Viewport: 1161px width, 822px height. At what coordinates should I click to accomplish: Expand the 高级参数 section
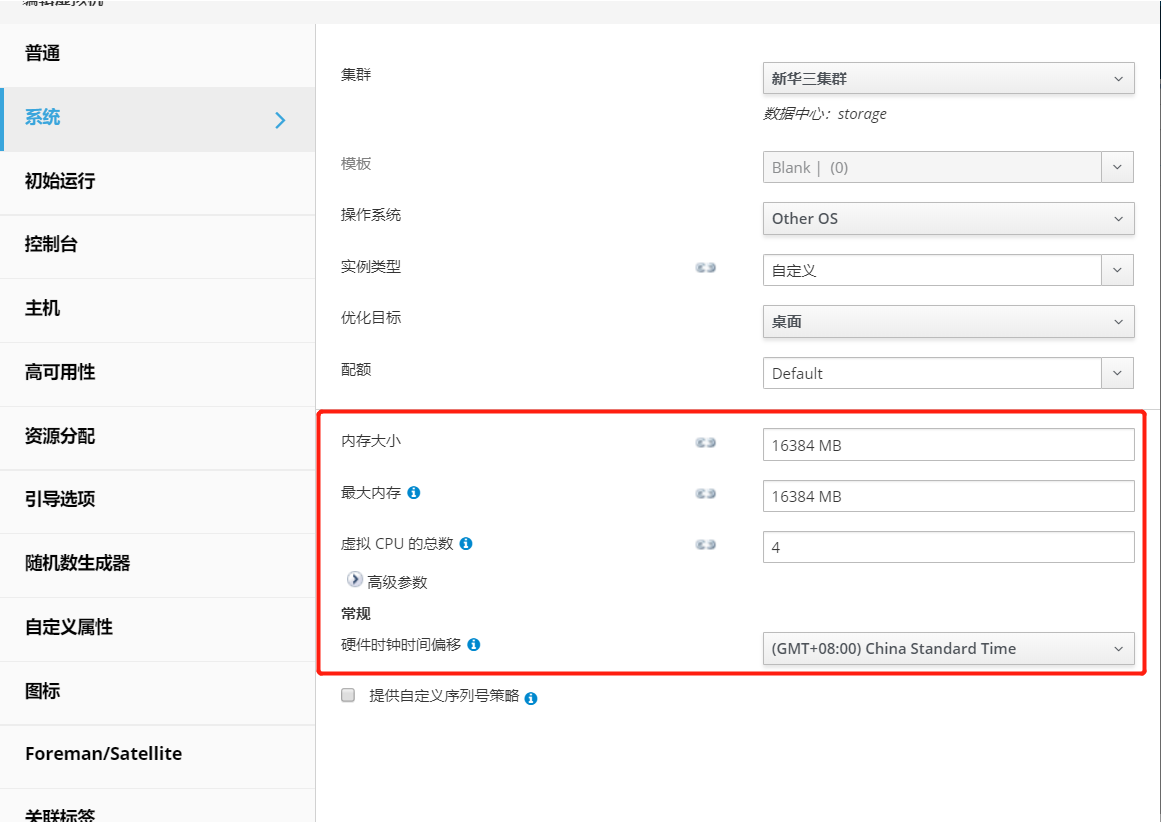tap(355, 580)
